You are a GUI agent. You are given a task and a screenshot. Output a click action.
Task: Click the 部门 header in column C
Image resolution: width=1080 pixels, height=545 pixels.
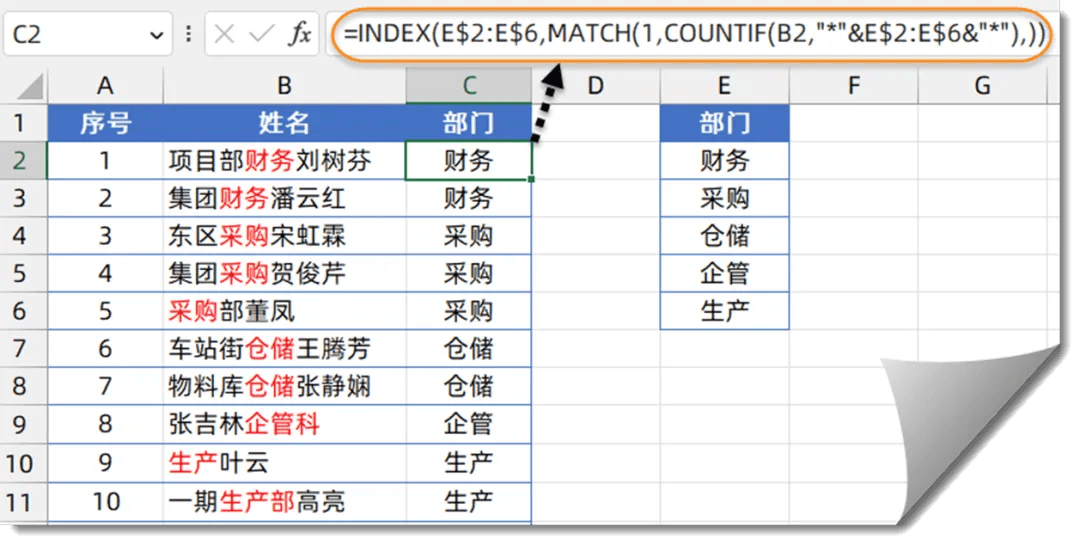[468, 123]
